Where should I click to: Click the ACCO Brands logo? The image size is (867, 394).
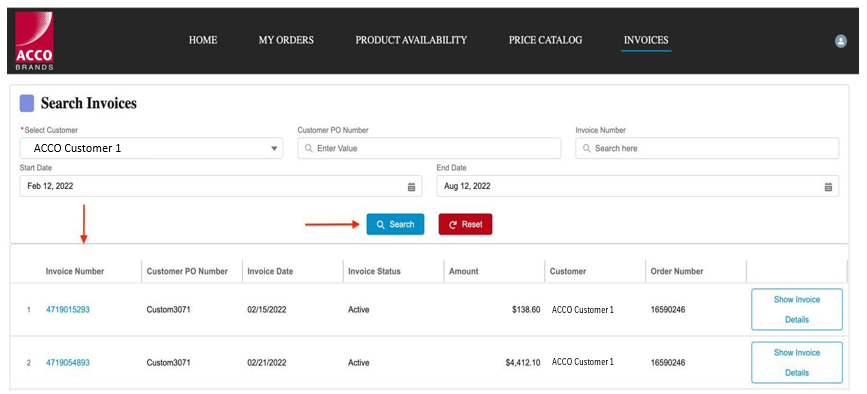point(34,41)
